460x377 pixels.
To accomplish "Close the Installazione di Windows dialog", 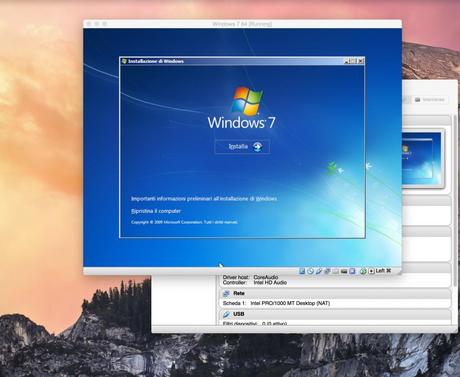I will [x=361, y=61].
